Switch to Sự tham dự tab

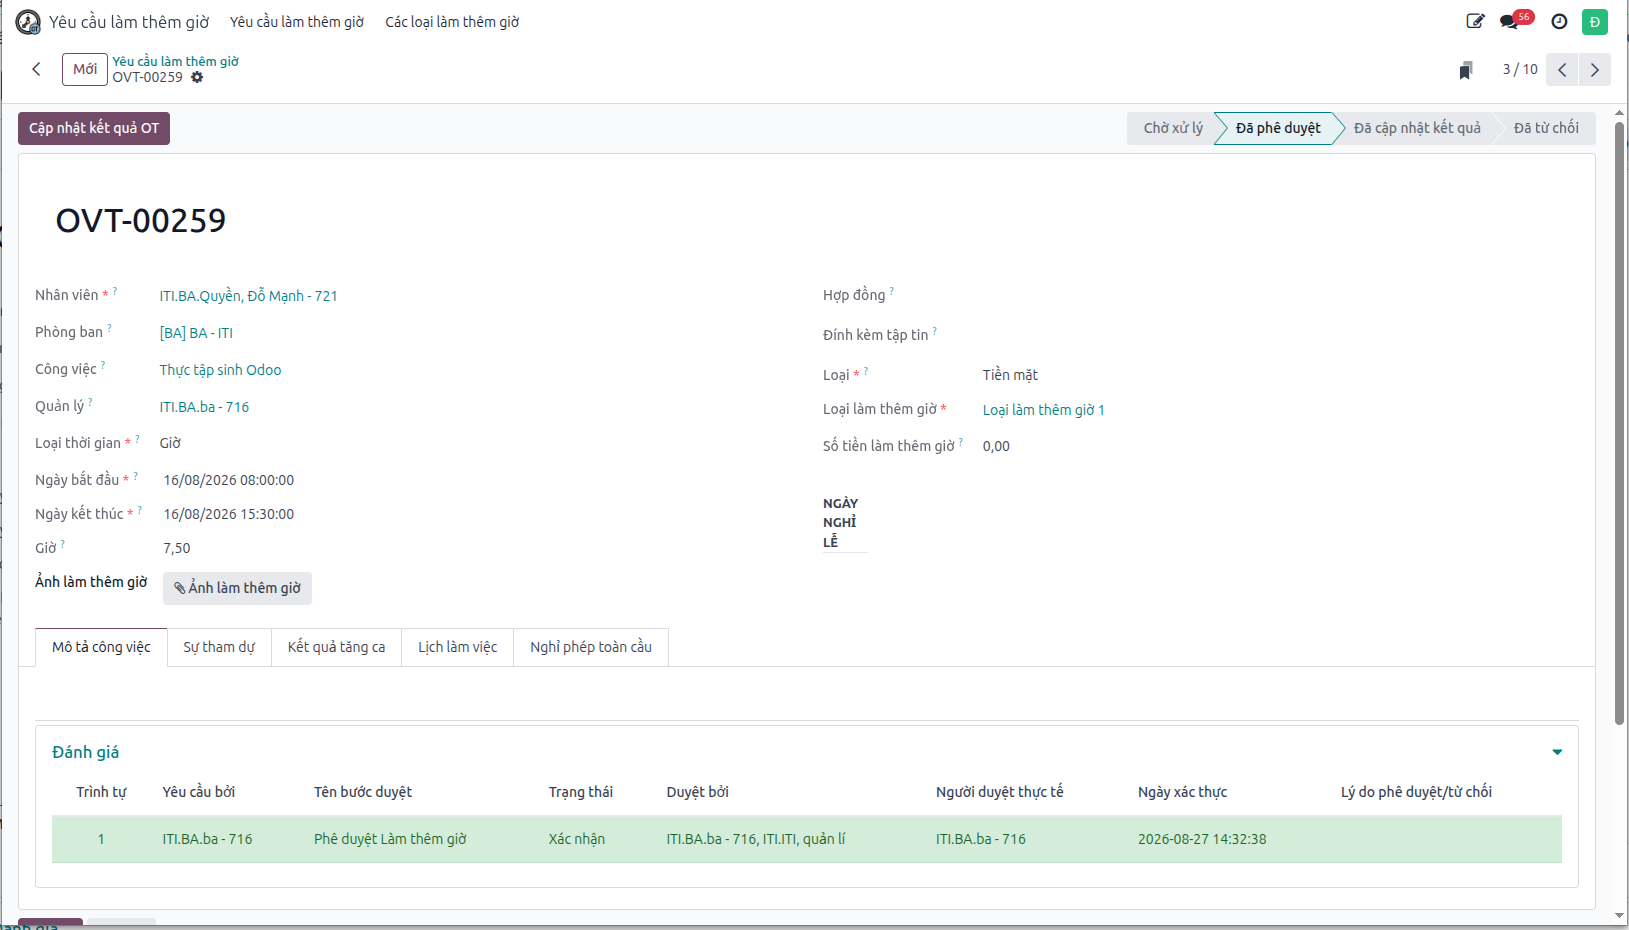219,647
